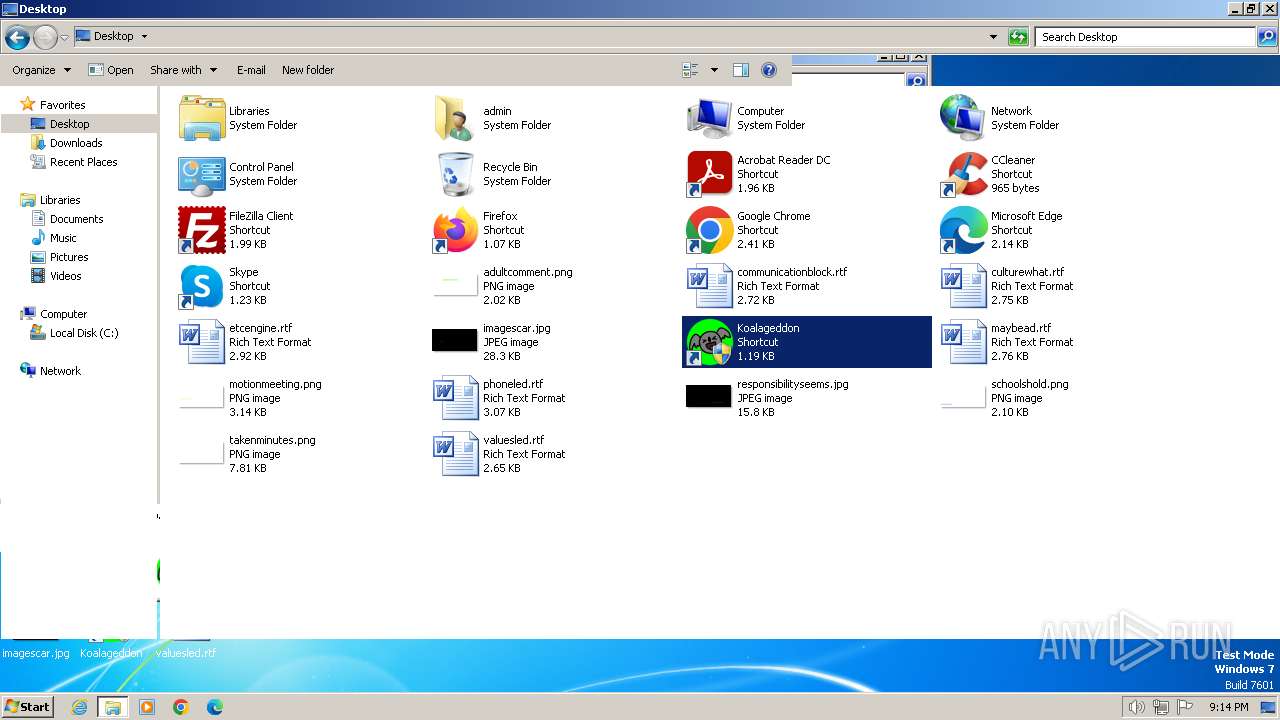
Task: Open the recent pages dropdown arrow
Action: click(65, 37)
